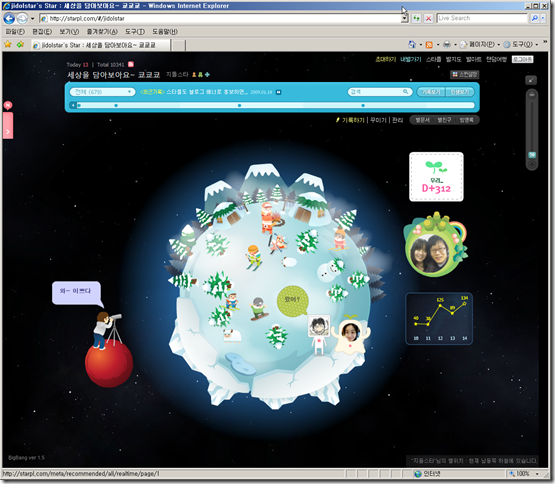
Task: Click the green Refresh page icon
Action: pos(416,18)
